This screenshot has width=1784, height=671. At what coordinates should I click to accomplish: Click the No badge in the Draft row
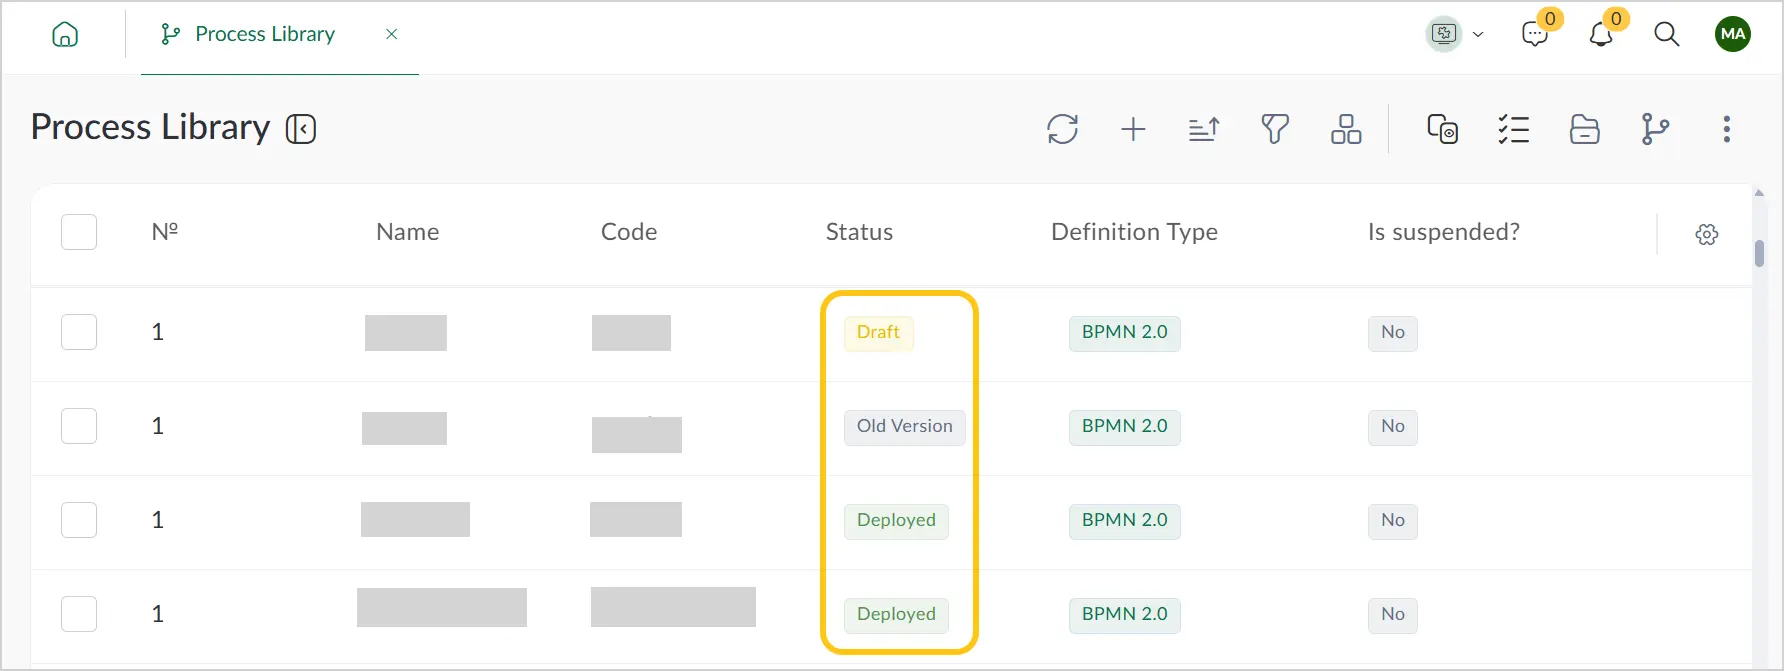point(1392,332)
